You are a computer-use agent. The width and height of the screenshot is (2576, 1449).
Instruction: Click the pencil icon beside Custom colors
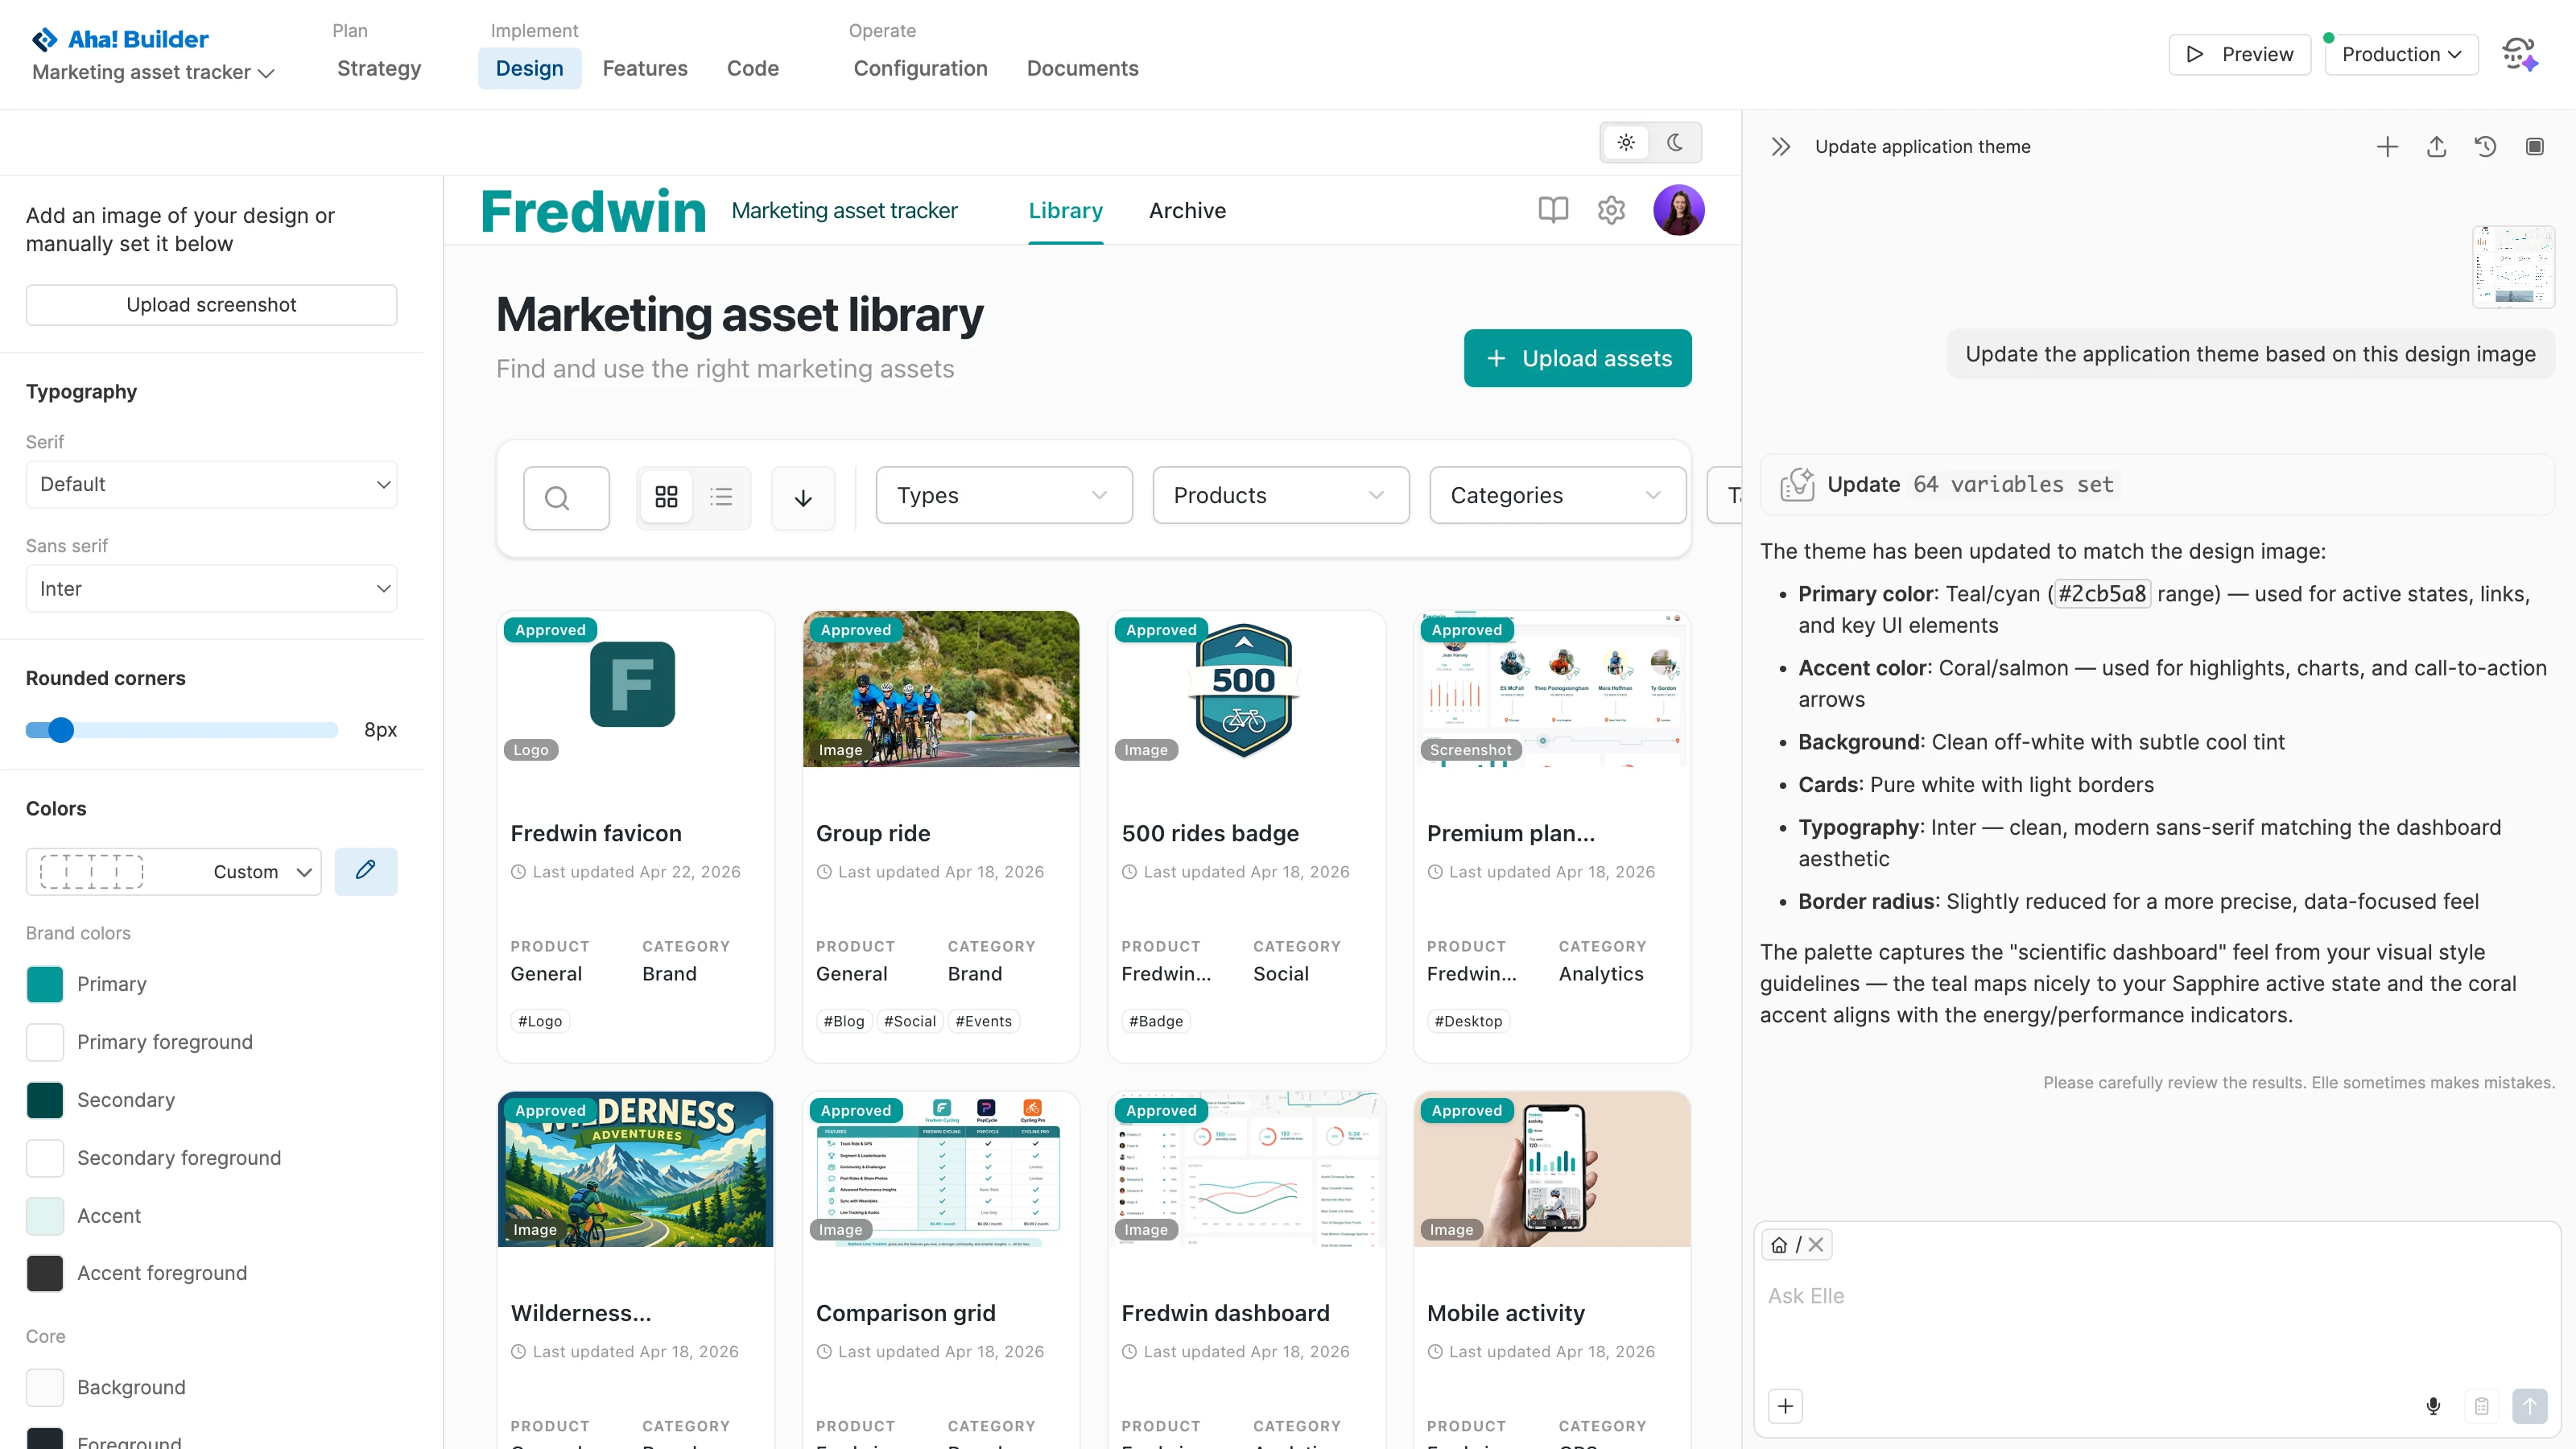pos(366,871)
